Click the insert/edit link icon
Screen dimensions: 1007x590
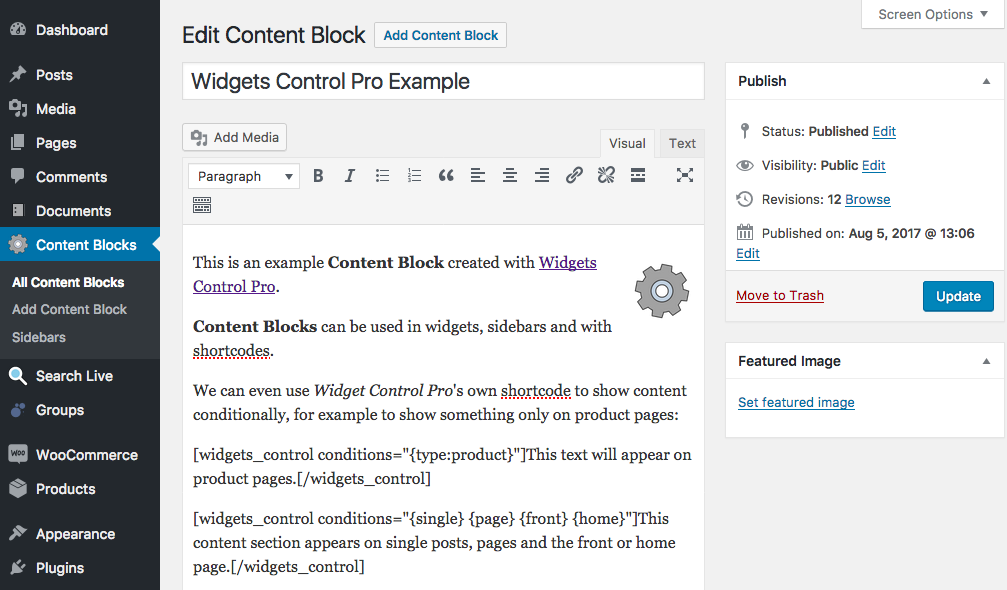[x=574, y=175]
